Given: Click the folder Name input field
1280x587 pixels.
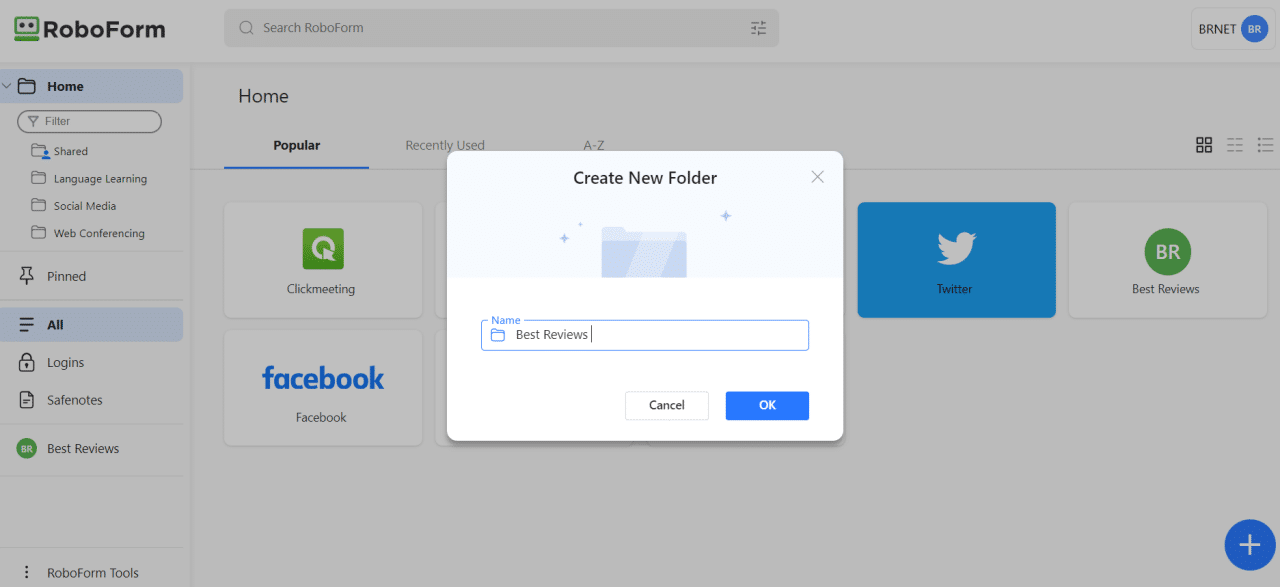Looking at the screenshot, I should click(x=644, y=335).
